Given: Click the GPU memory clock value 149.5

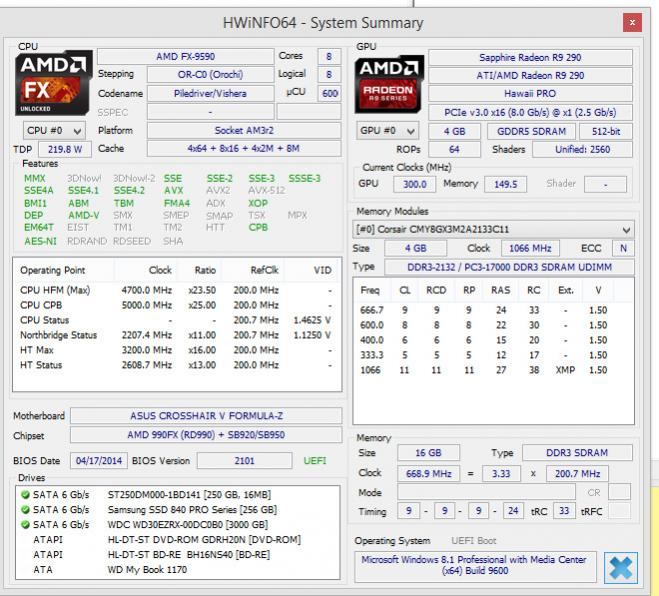Looking at the screenshot, I should [x=506, y=184].
